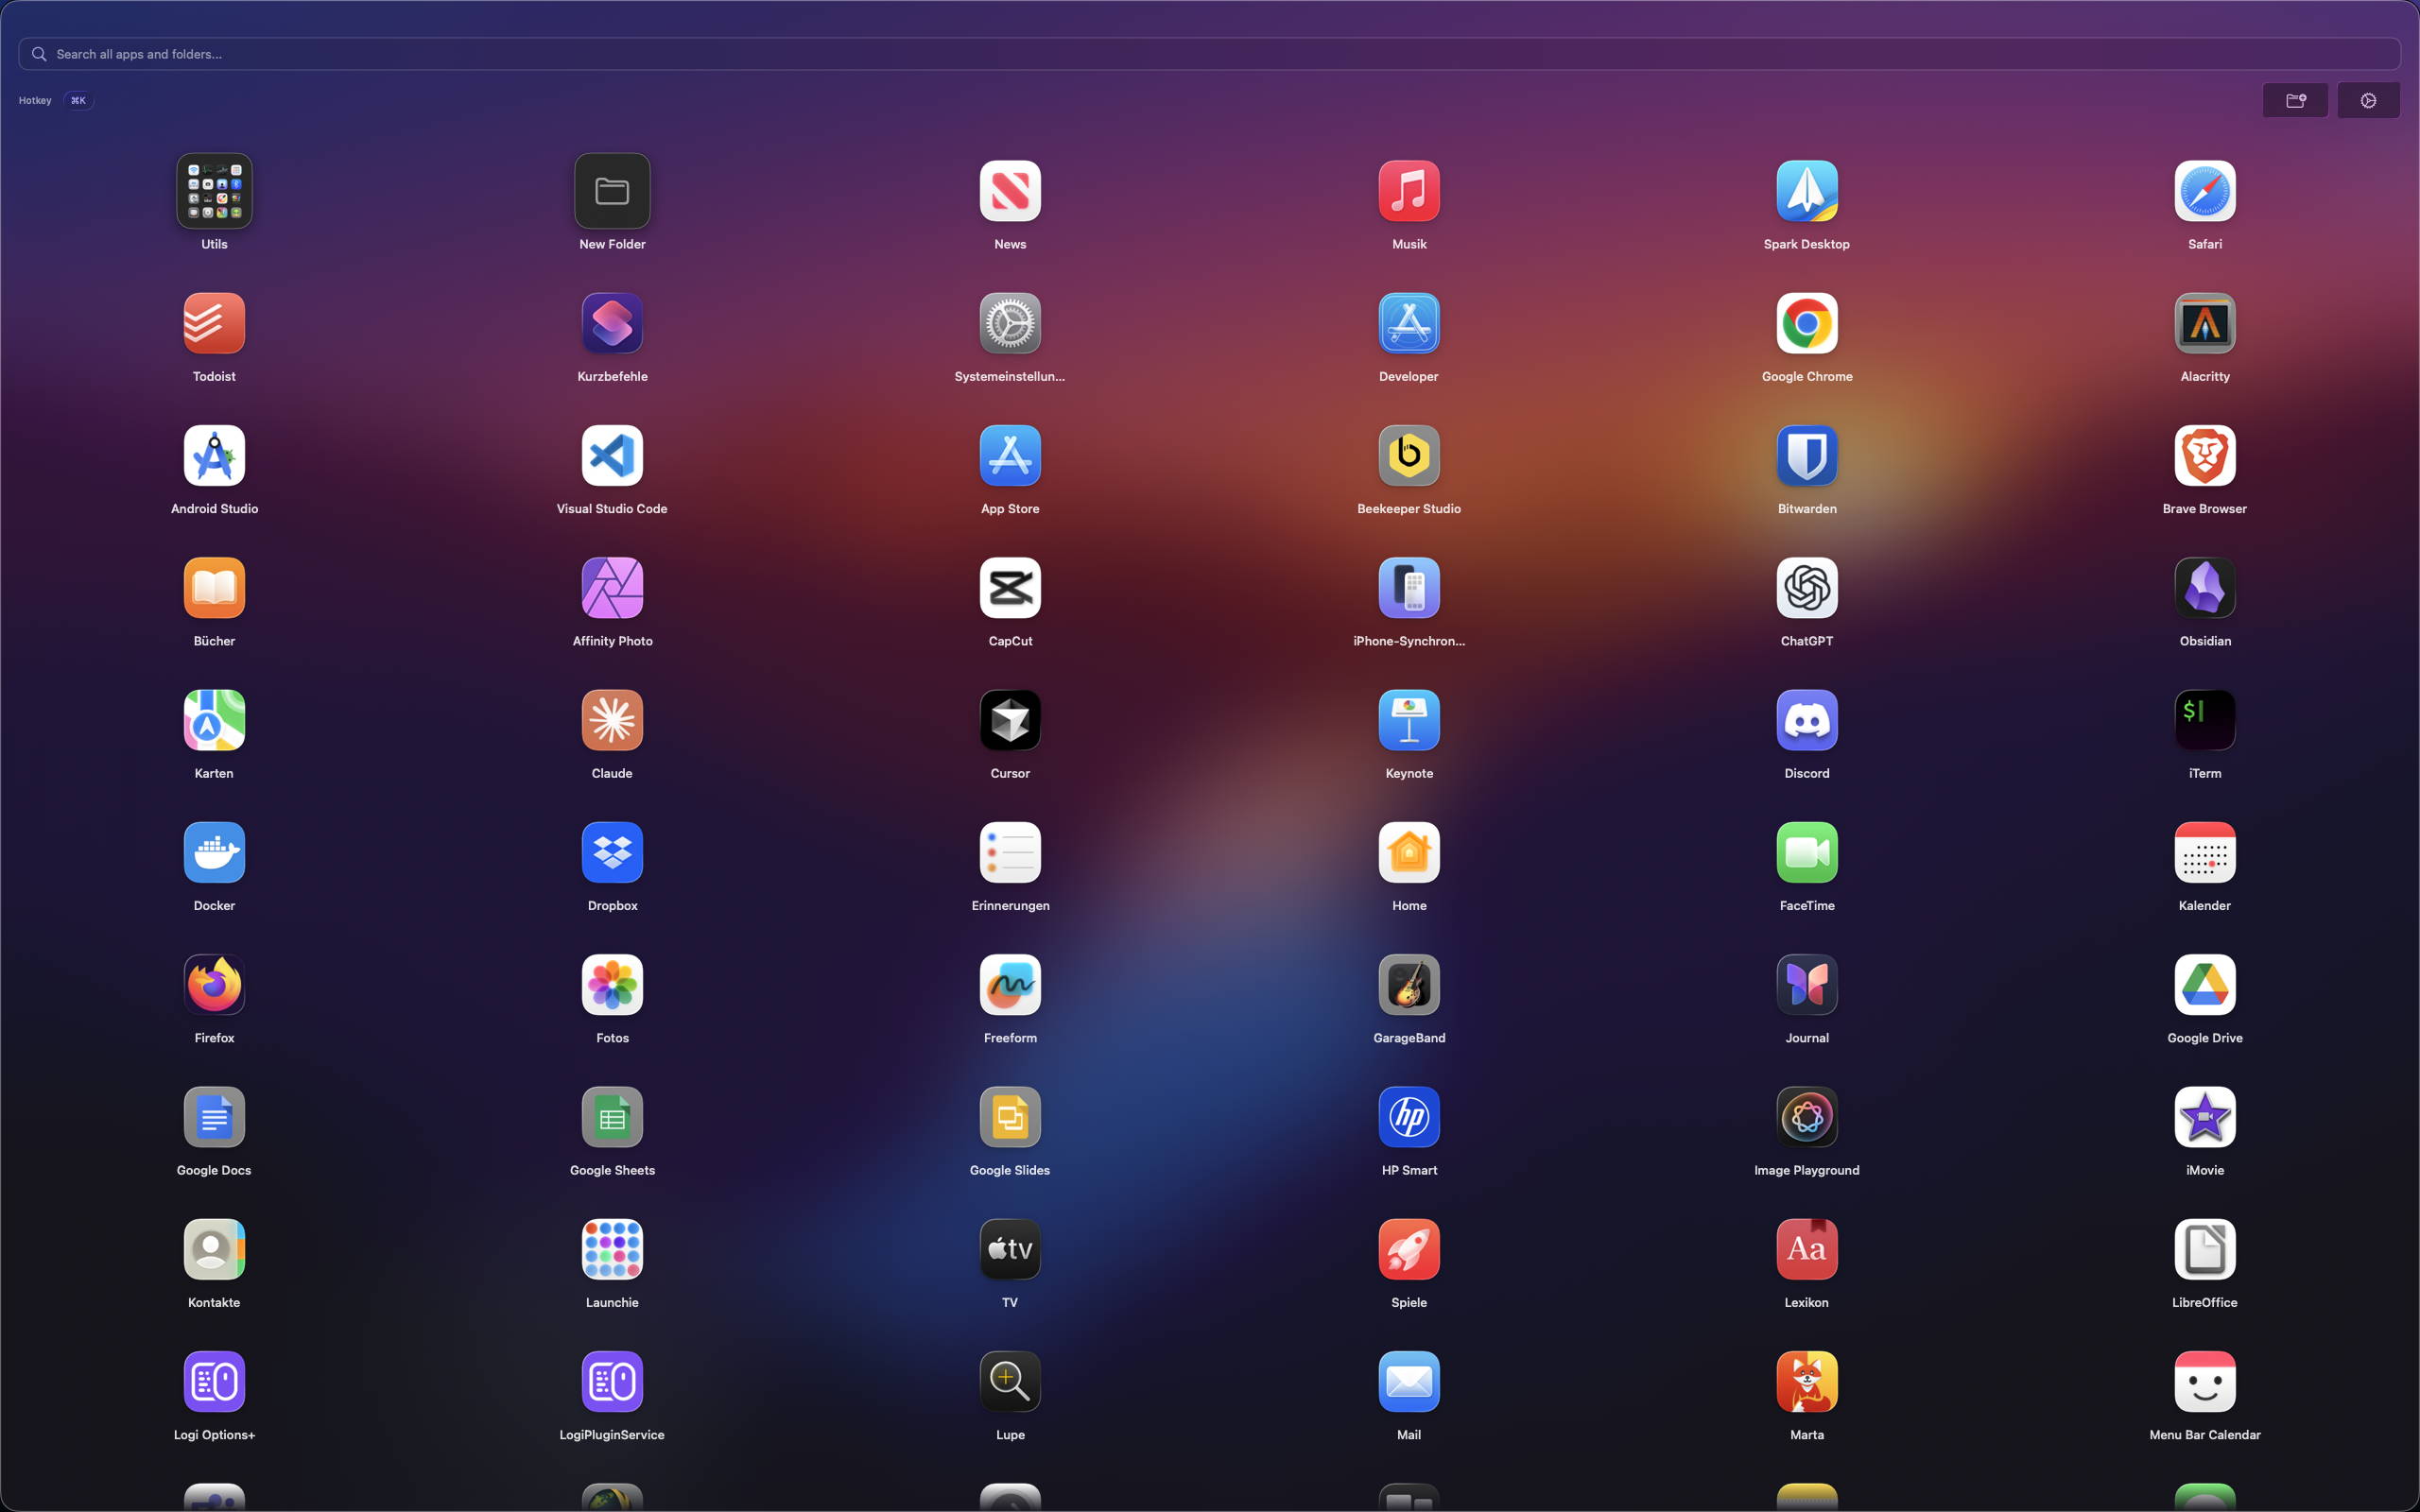Open the Claude app icon
Image resolution: width=2420 pixels, height=1512 pixels.
[x=612, y=720]
